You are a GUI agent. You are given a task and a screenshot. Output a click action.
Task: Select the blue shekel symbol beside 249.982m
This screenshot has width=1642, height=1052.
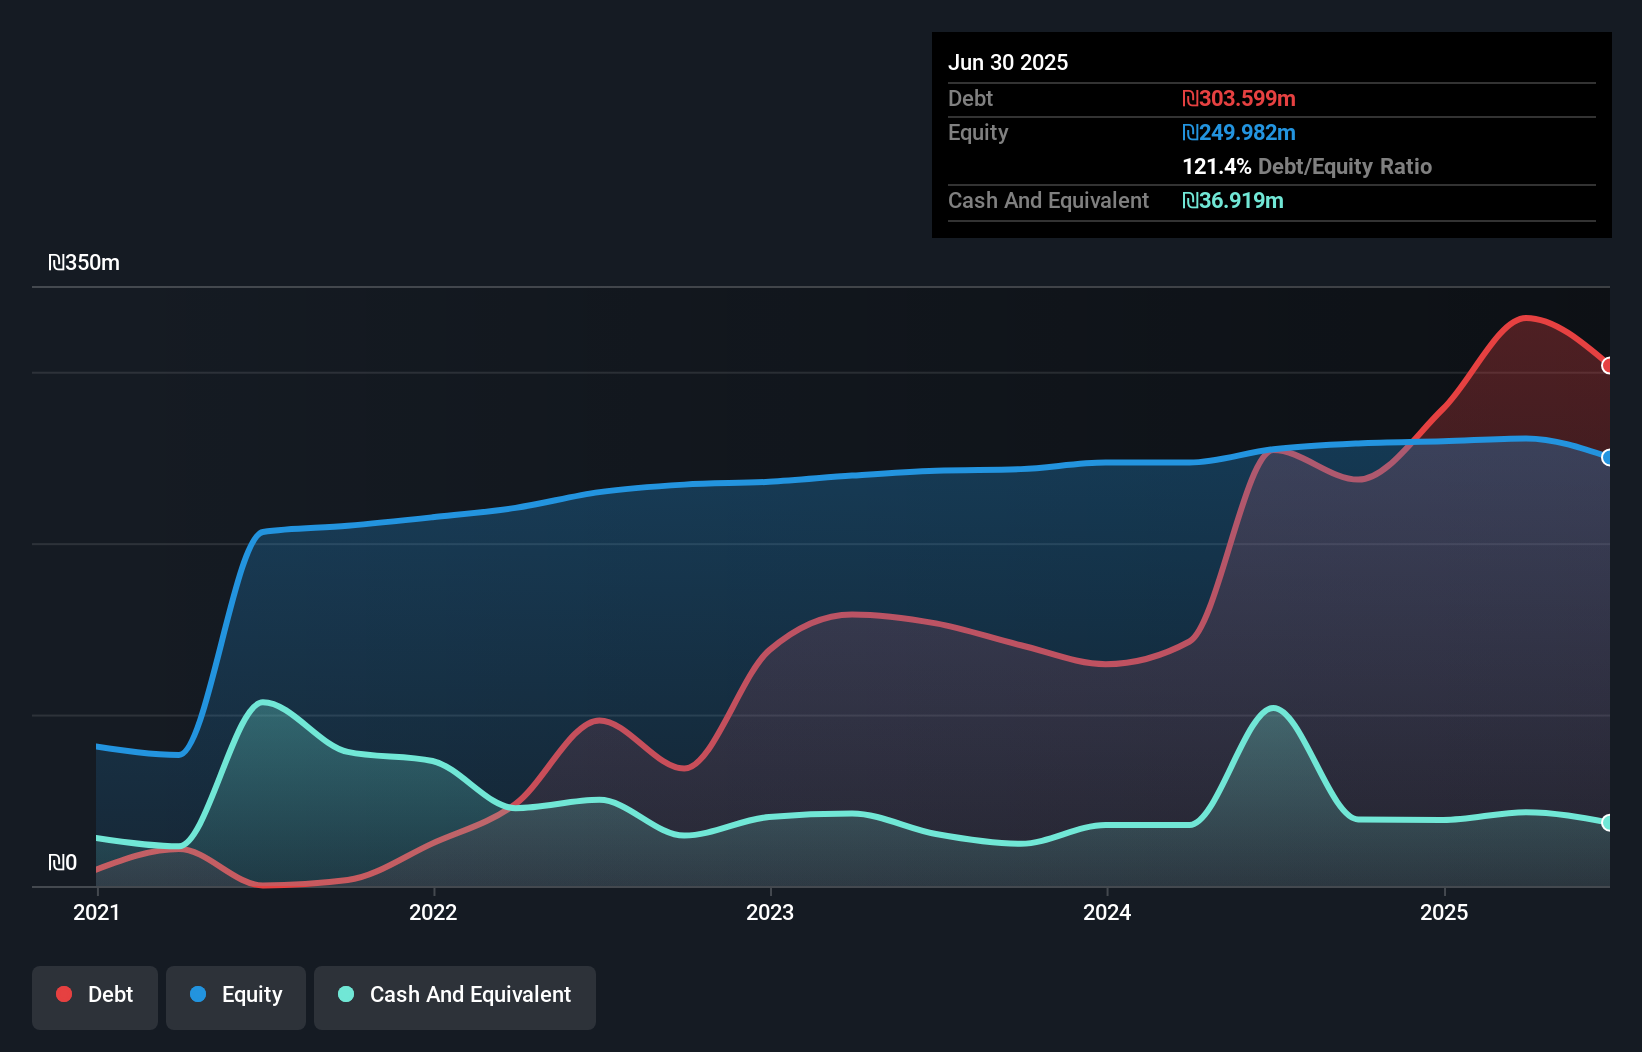point(1190,132)
